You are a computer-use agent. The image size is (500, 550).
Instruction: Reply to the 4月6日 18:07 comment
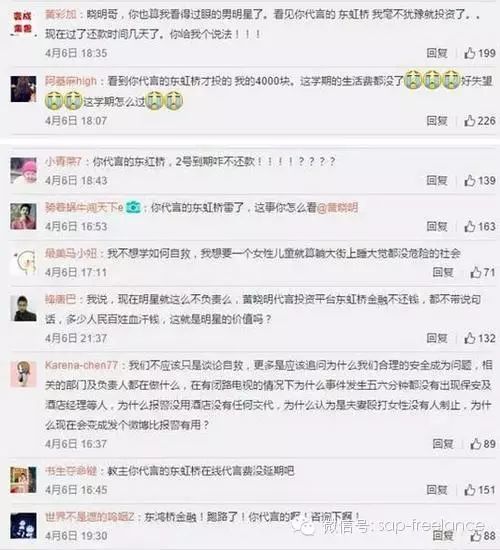click(437, 121)
